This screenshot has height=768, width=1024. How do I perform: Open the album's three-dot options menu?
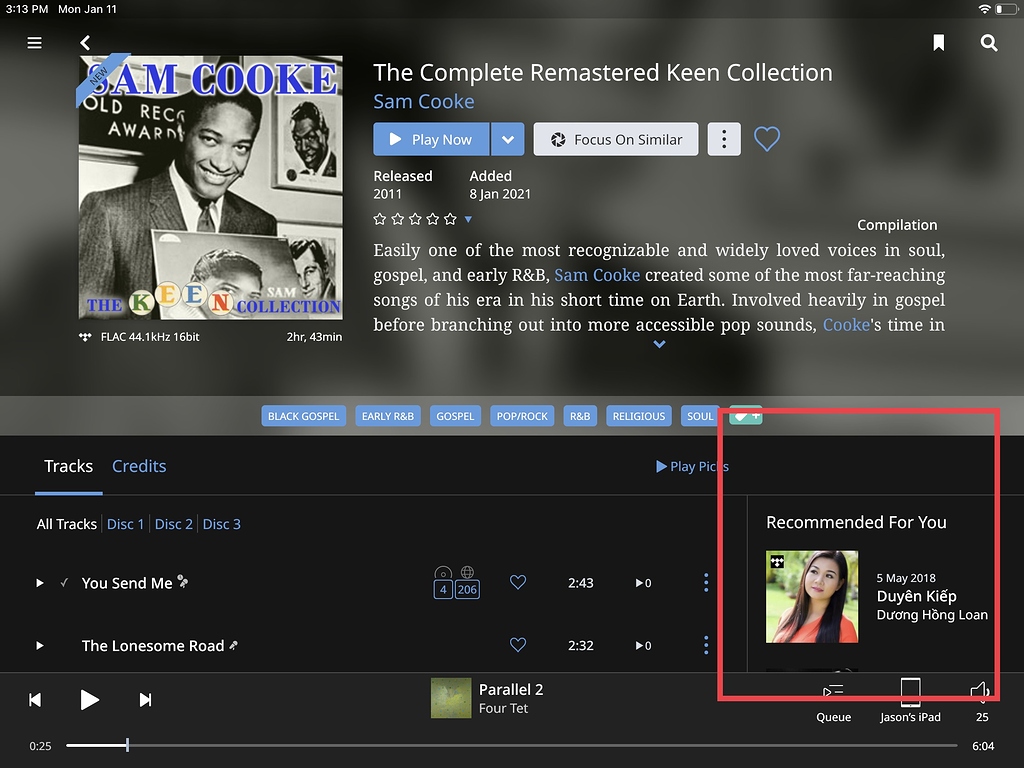(x=723, y=139)
